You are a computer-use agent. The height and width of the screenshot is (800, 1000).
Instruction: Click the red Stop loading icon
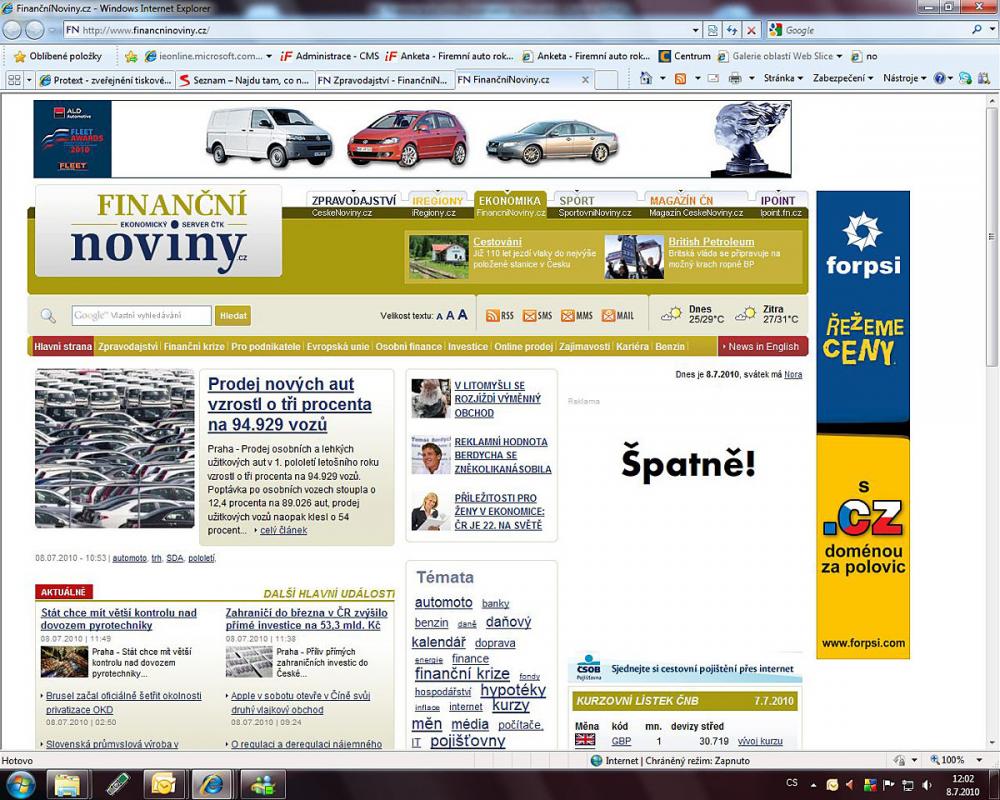click(752, 30)
